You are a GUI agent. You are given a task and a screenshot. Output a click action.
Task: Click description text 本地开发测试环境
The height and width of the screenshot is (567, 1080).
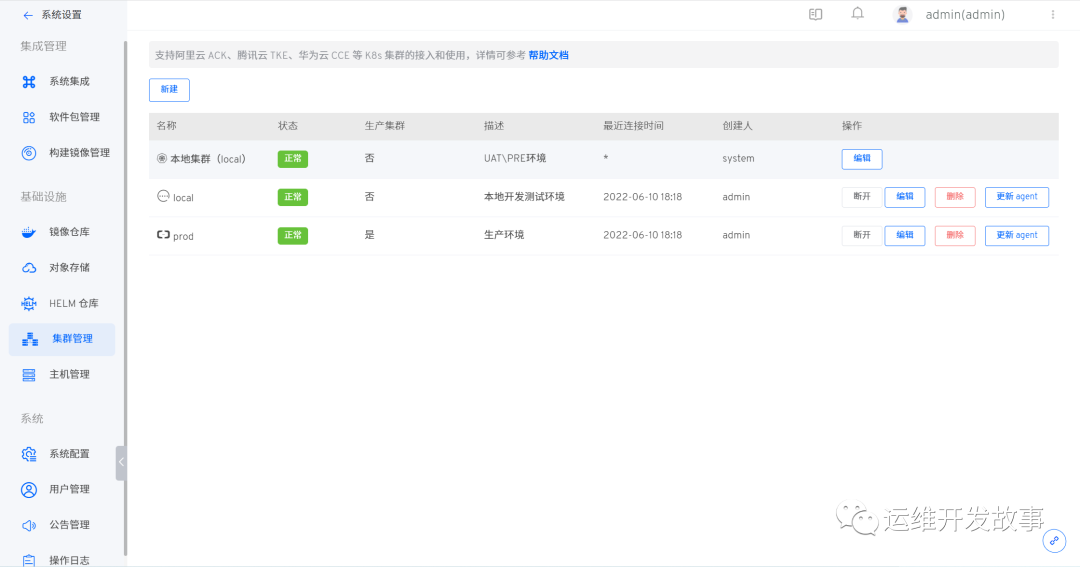point(524,197)
